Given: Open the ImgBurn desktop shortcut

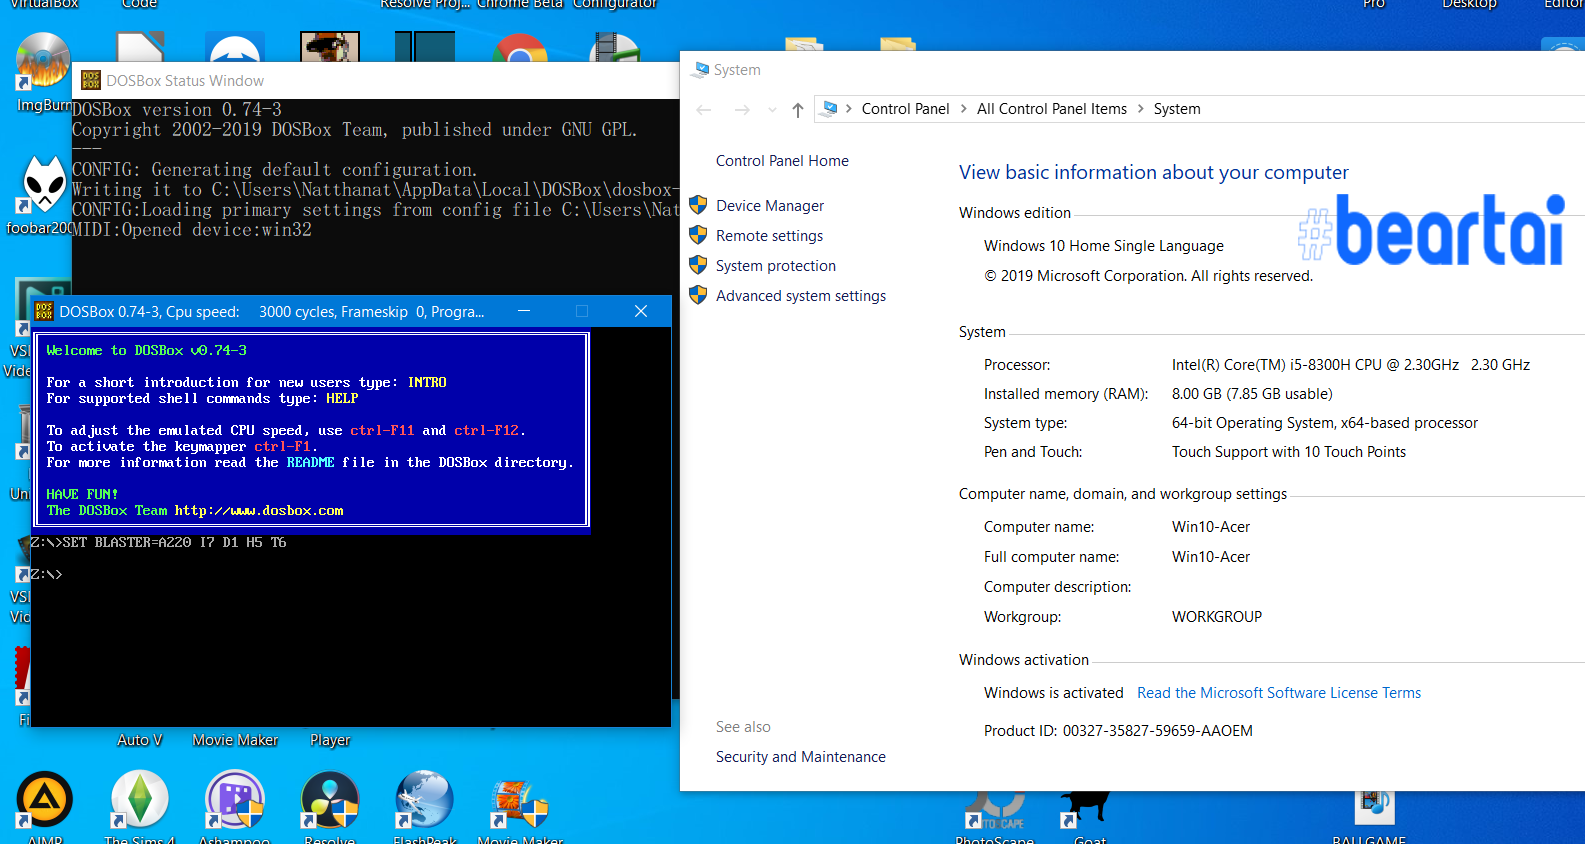Looking at the screenshot, I should tap(42, 60).
